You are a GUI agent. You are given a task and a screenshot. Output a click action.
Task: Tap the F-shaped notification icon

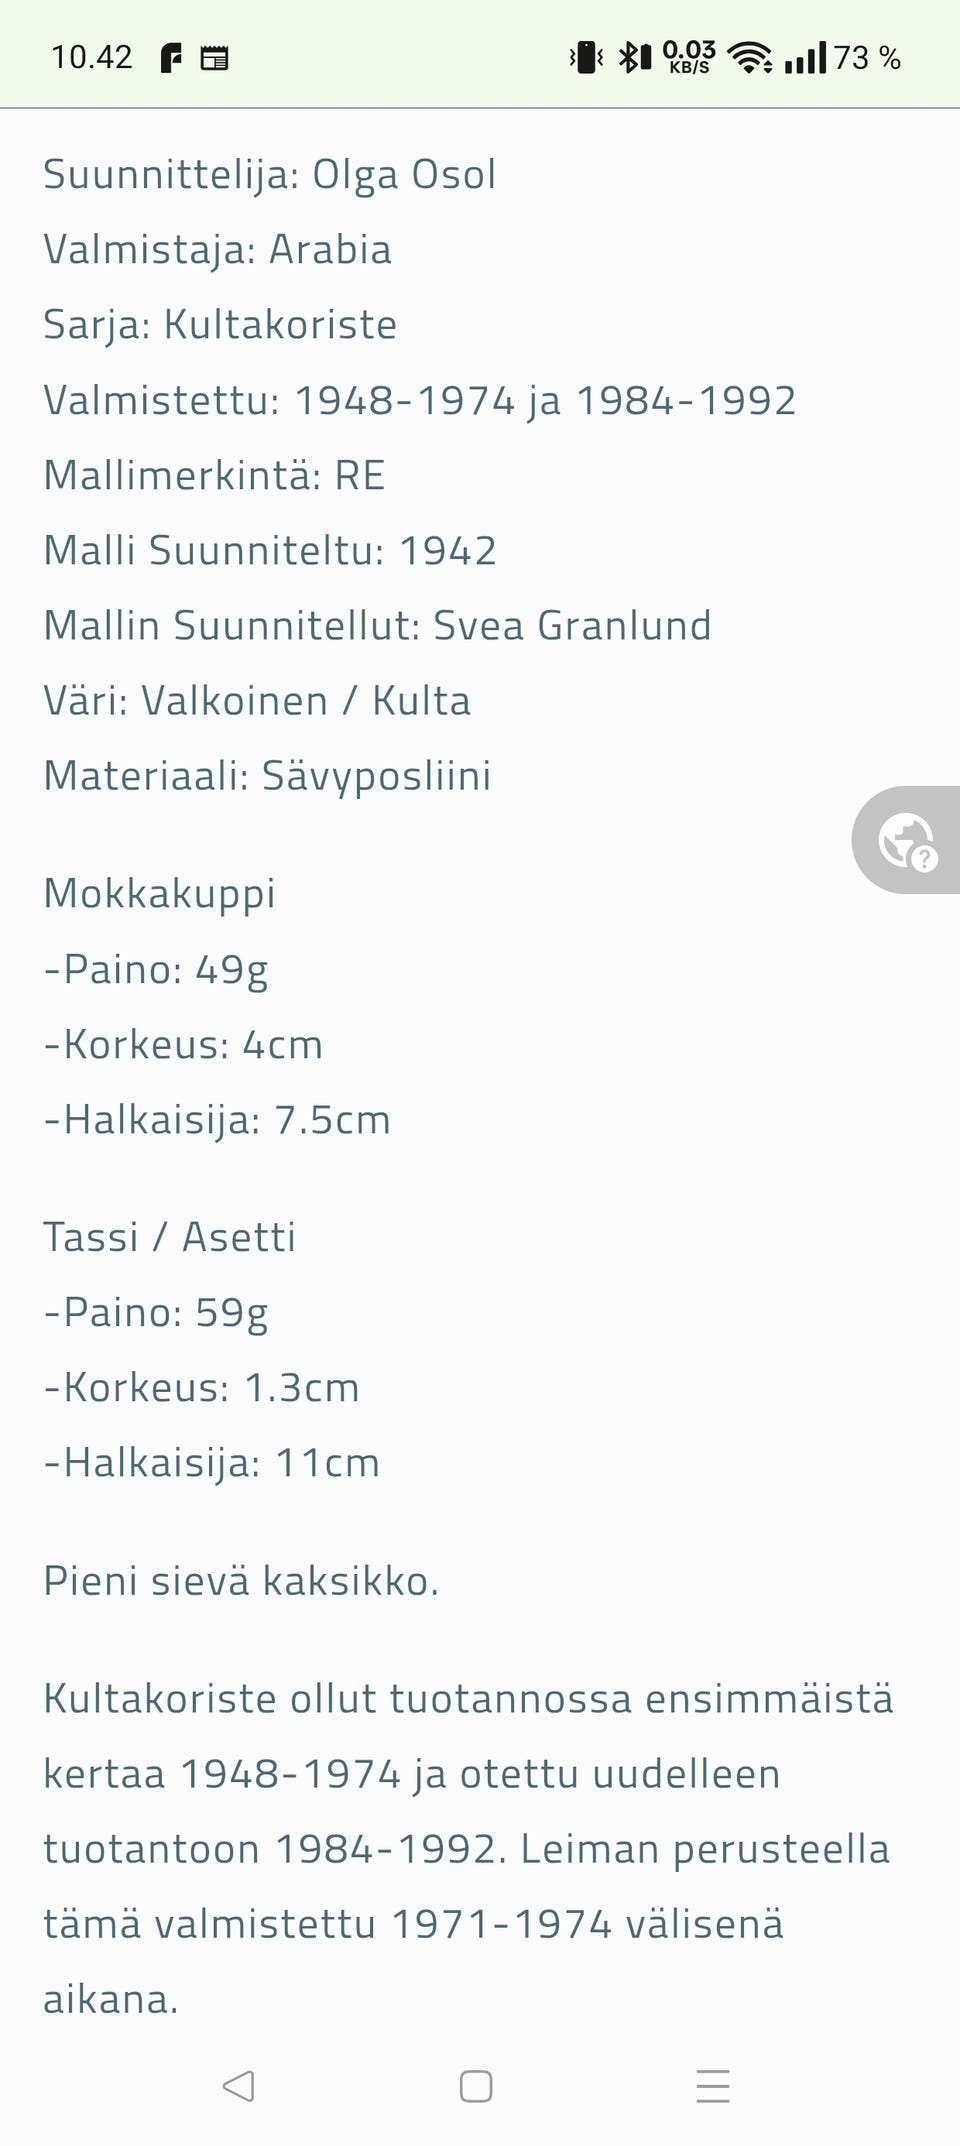pyautogui.click(x=172, y=59)
